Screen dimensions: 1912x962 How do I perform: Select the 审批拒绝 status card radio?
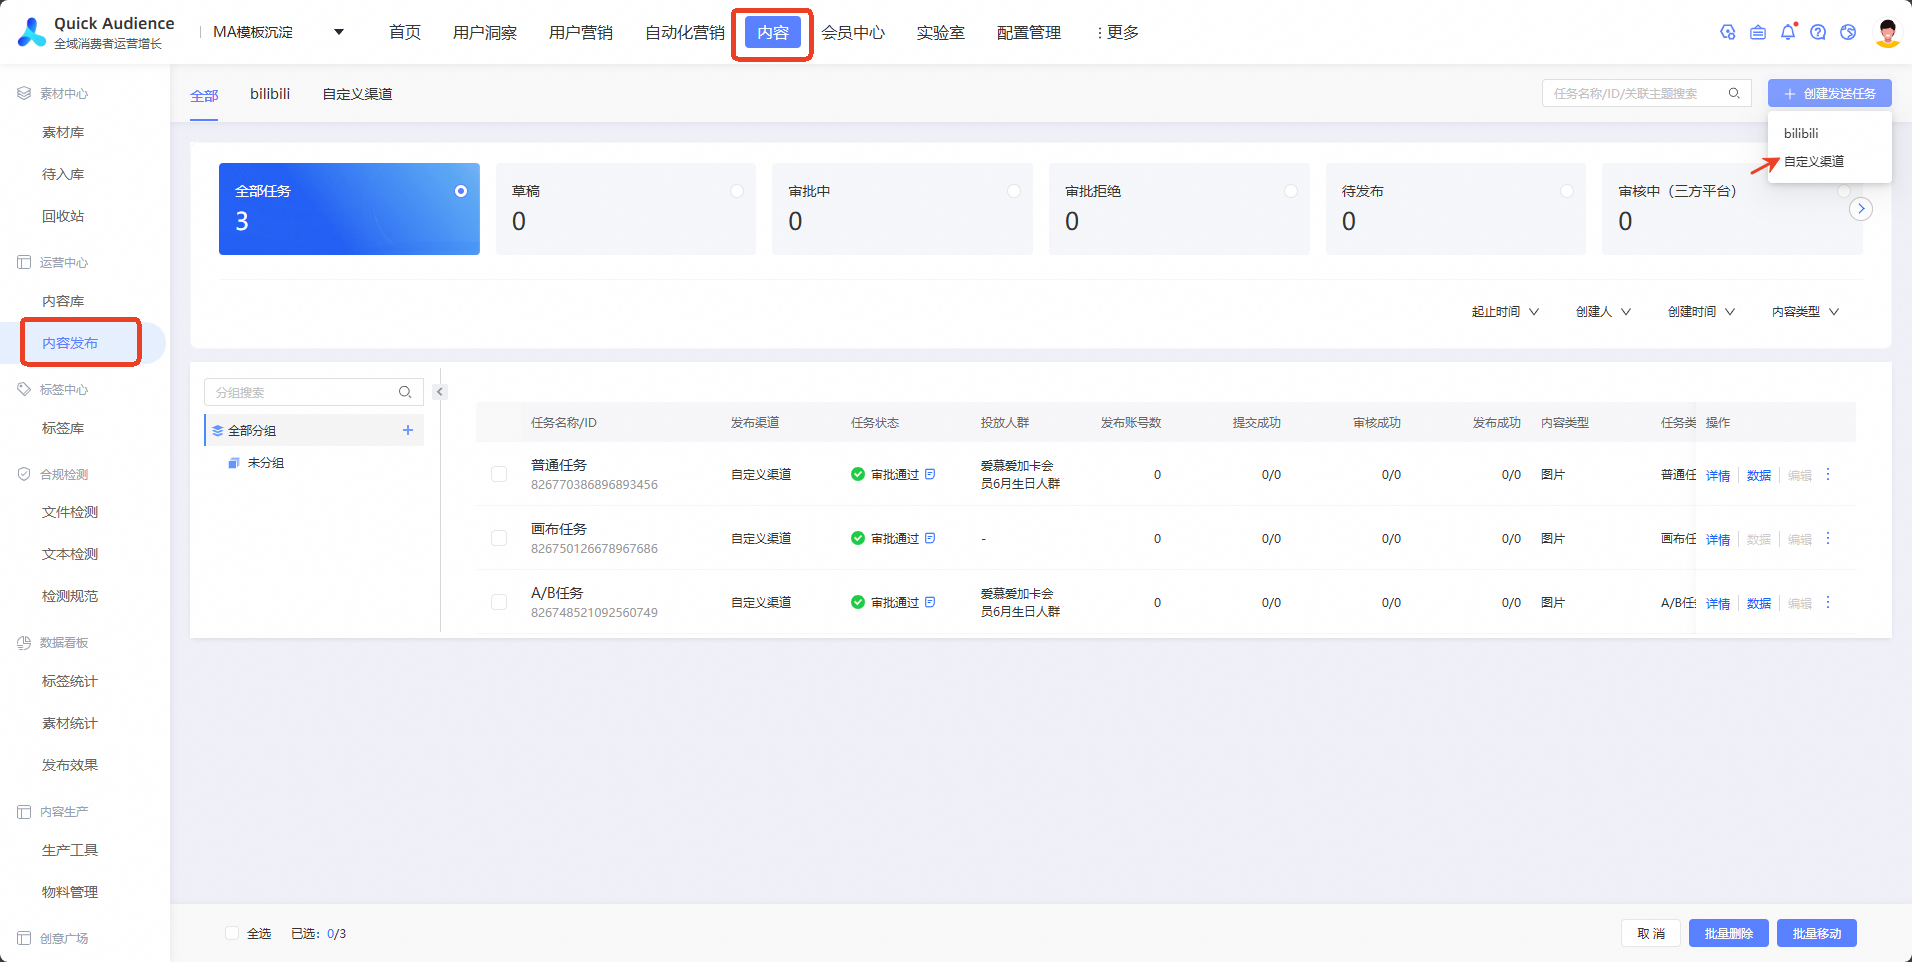coord(1291,191)
